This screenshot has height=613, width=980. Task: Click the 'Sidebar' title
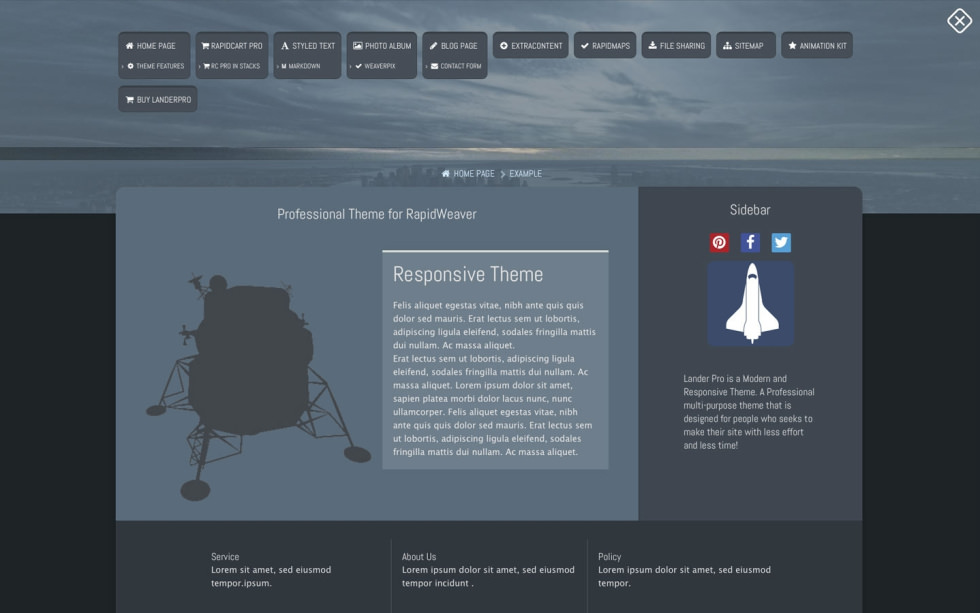coord(750,210)
